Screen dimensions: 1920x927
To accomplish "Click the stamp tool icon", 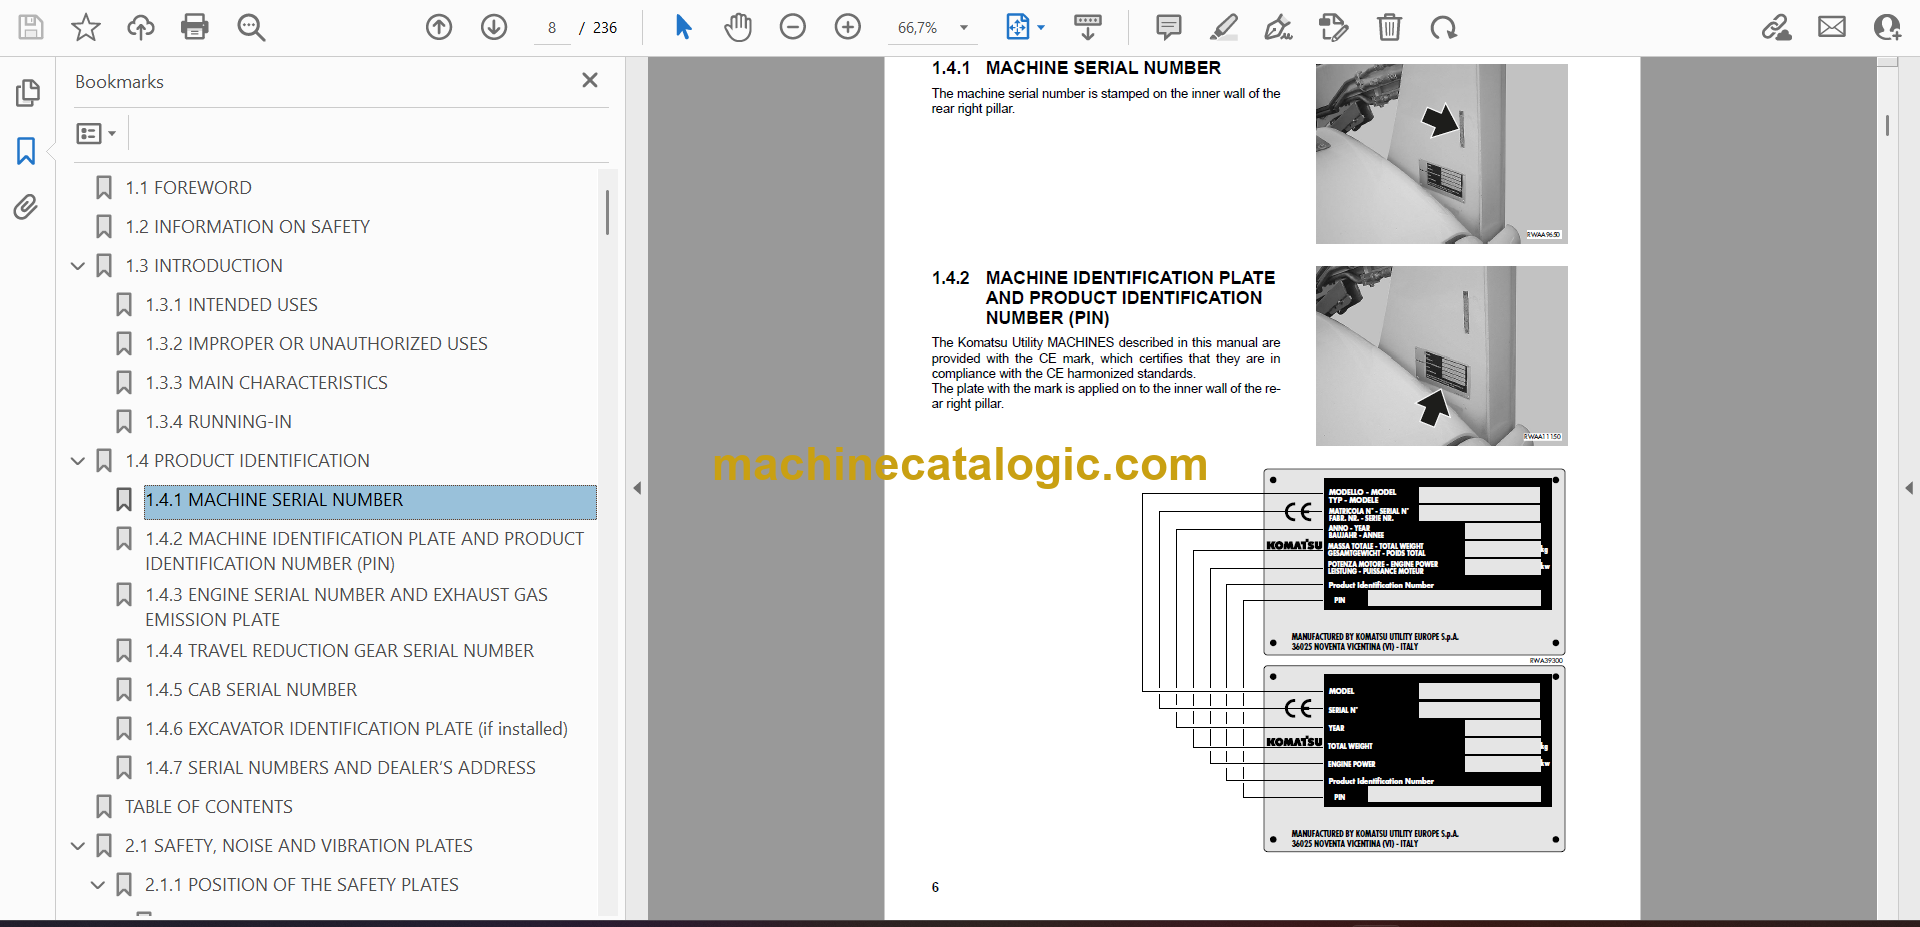I will [1333, 27].
